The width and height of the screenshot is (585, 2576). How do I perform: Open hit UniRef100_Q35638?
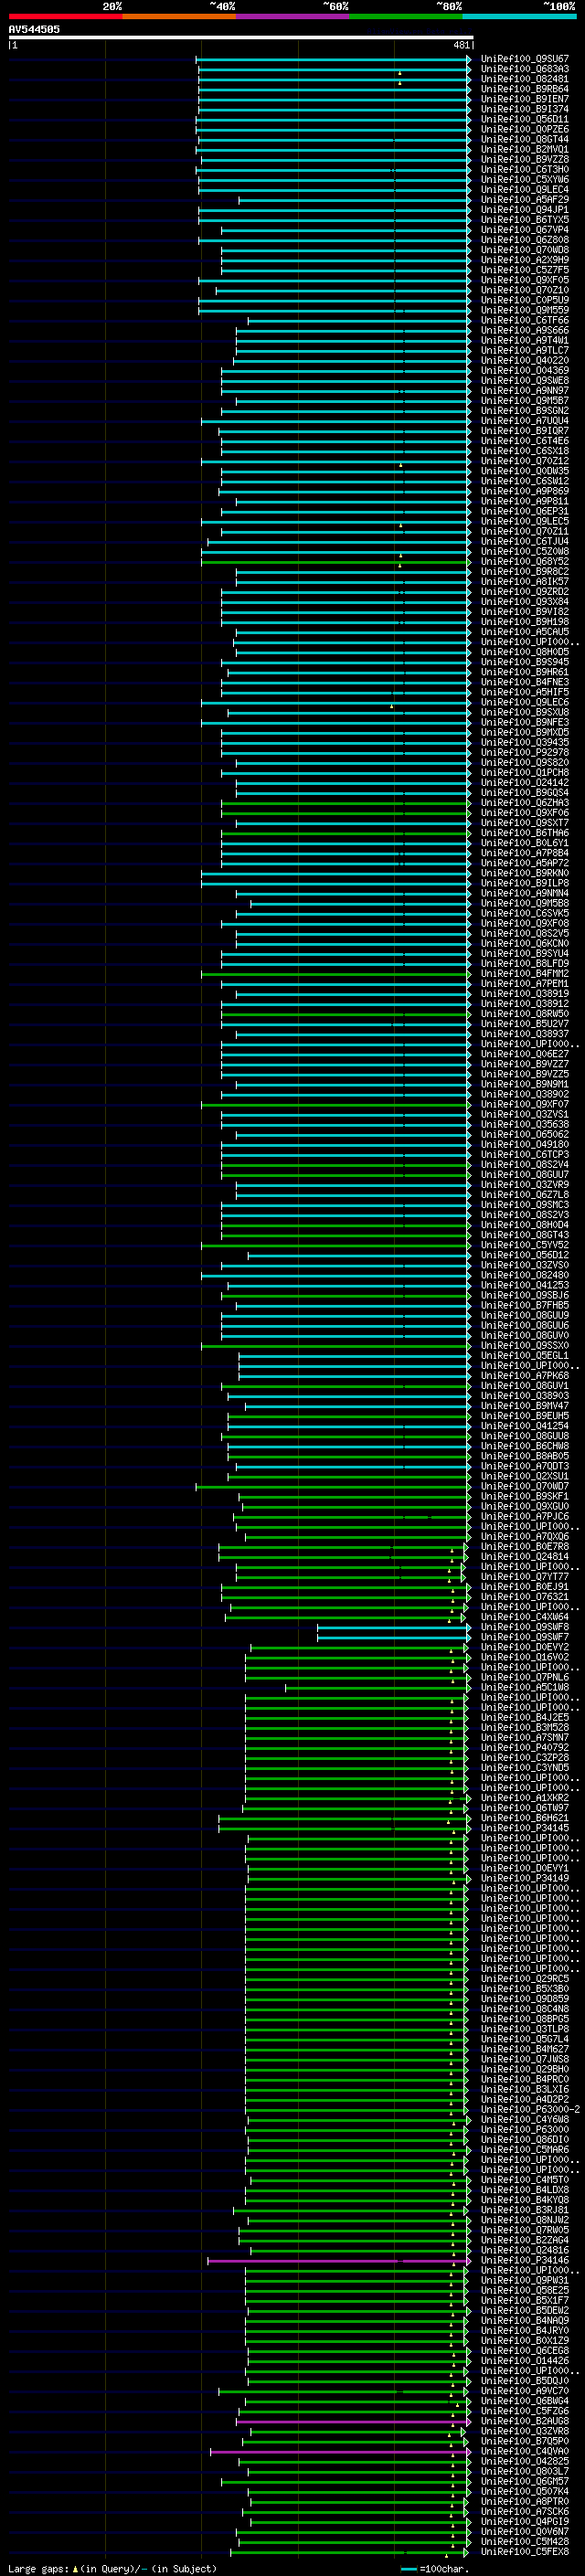pos(525,1125)
